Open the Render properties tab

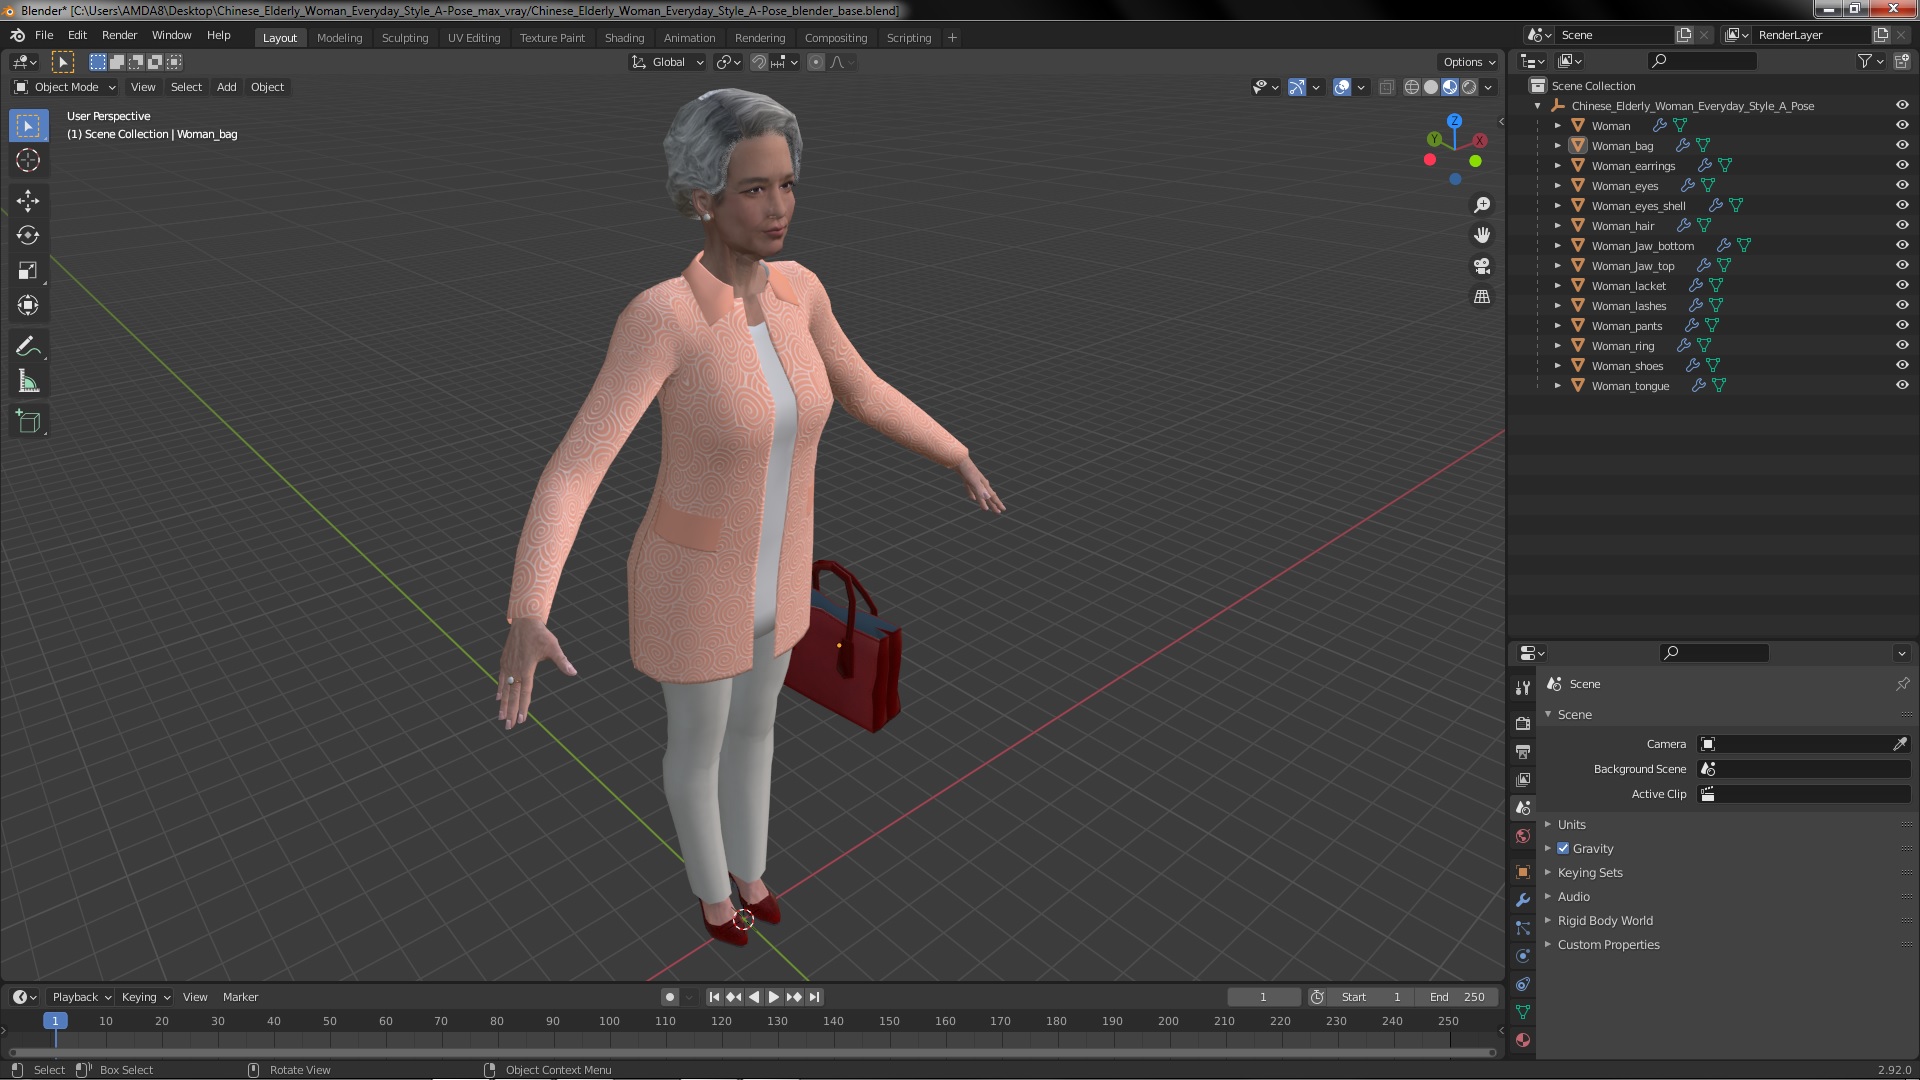[x=1523, y=723]
